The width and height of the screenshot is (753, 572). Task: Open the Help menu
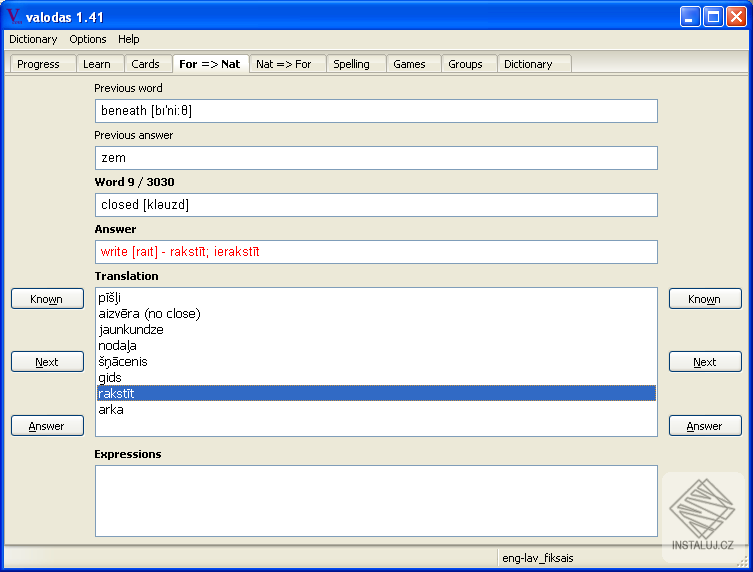129,39
